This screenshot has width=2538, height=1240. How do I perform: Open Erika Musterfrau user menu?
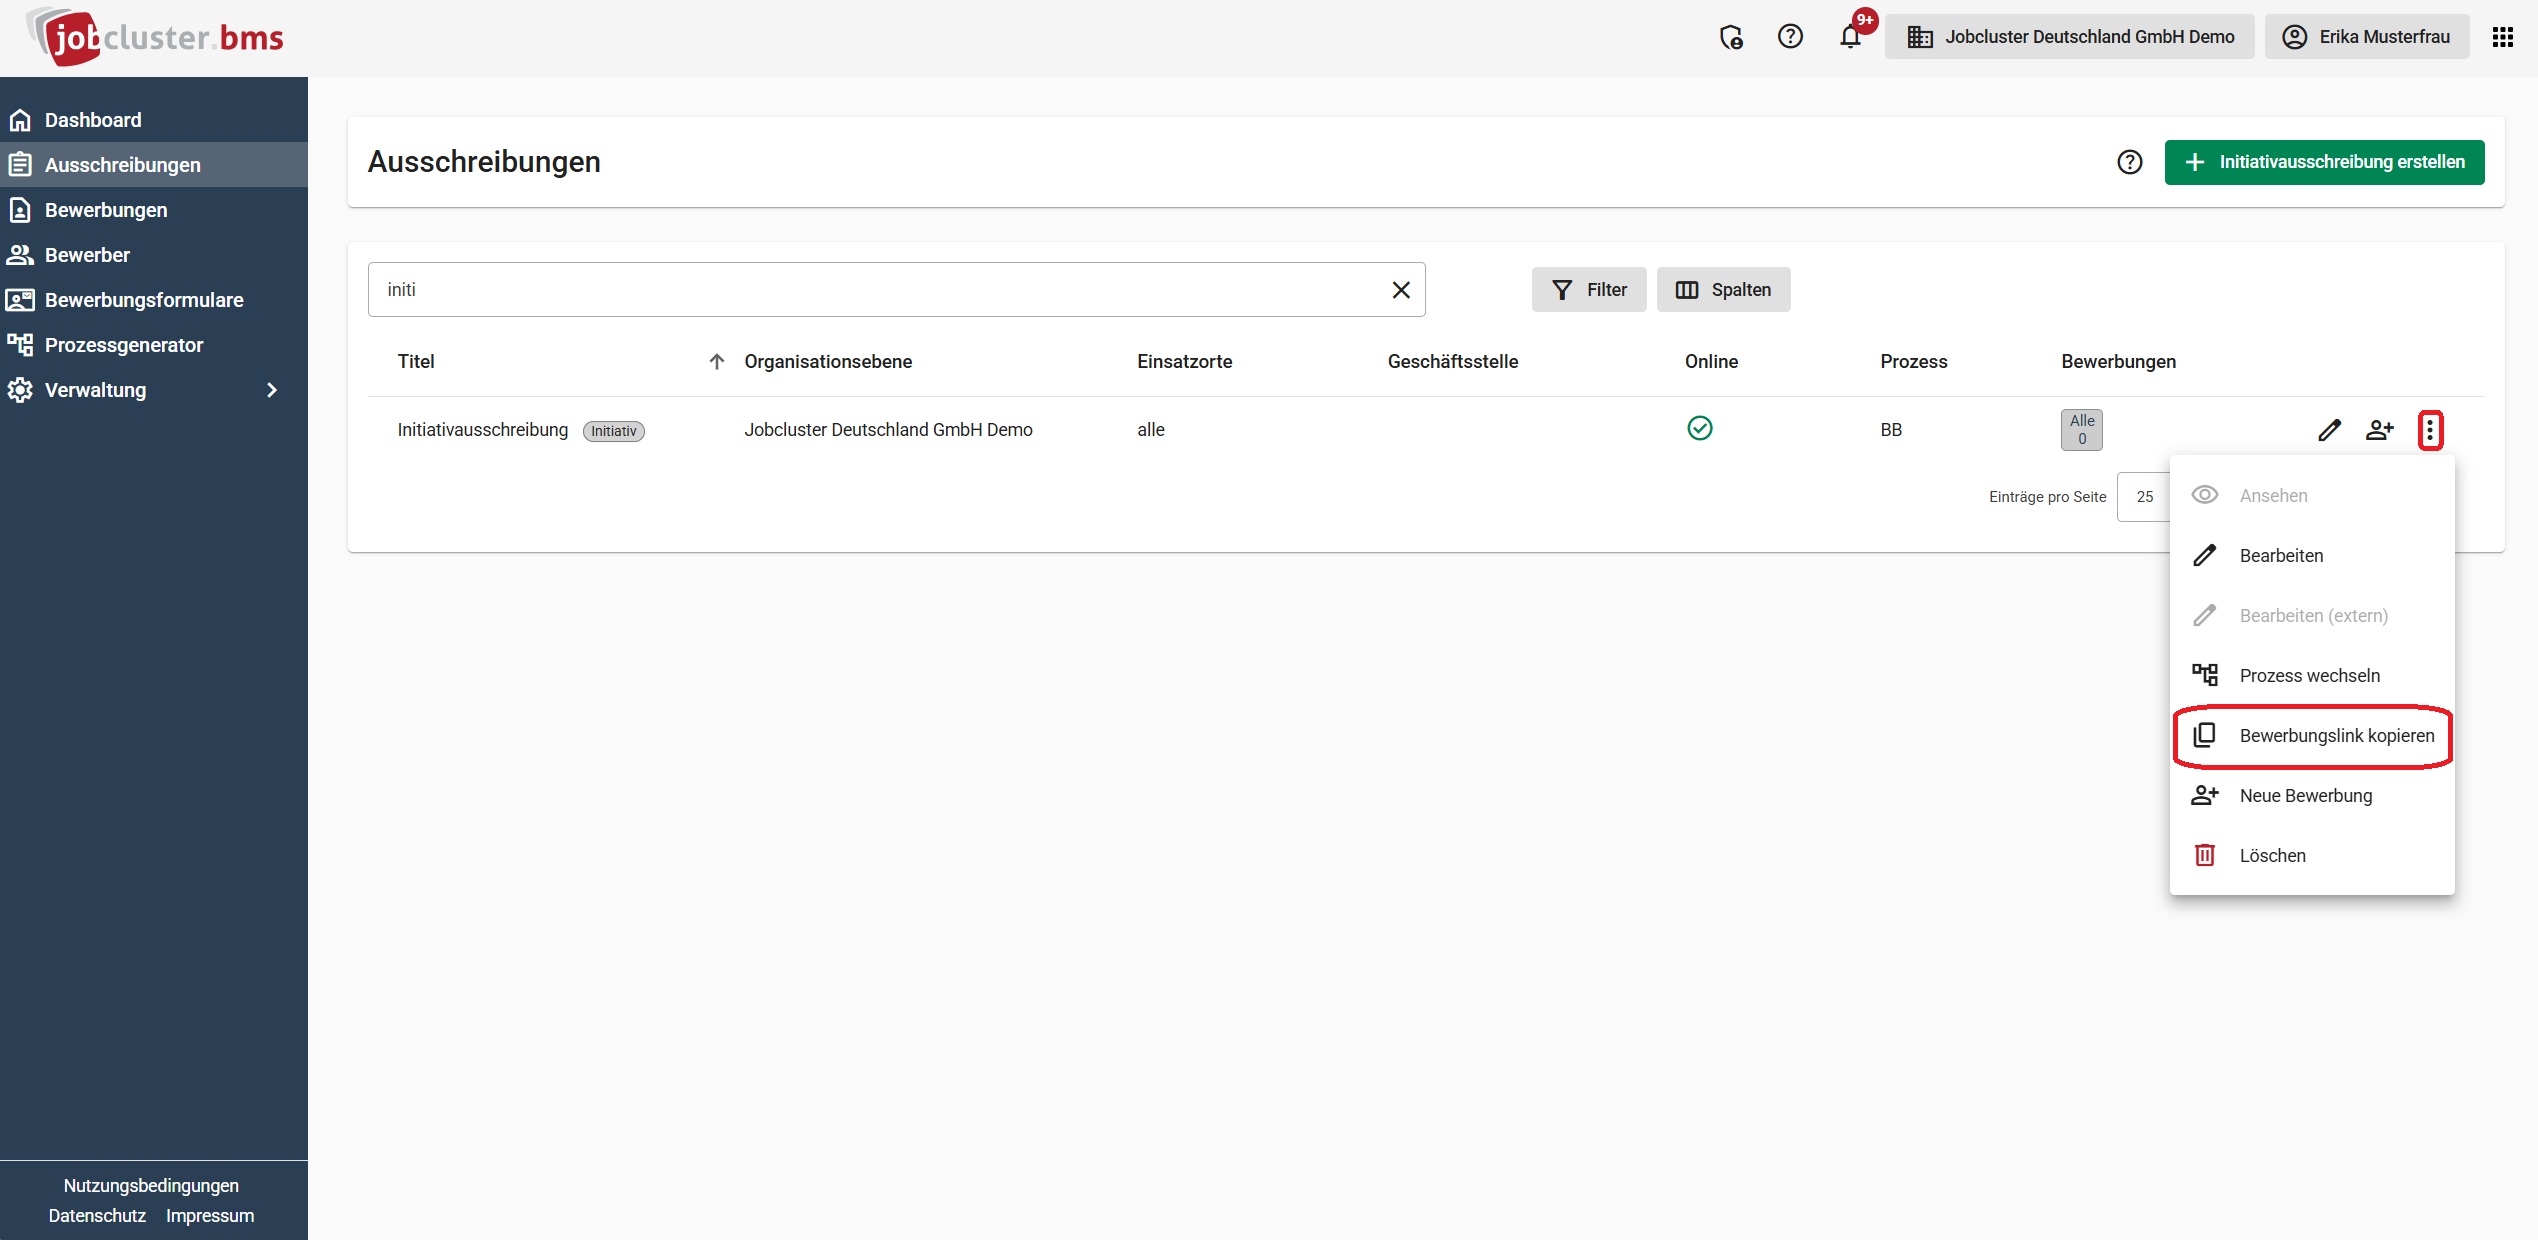pos(2366,37)
